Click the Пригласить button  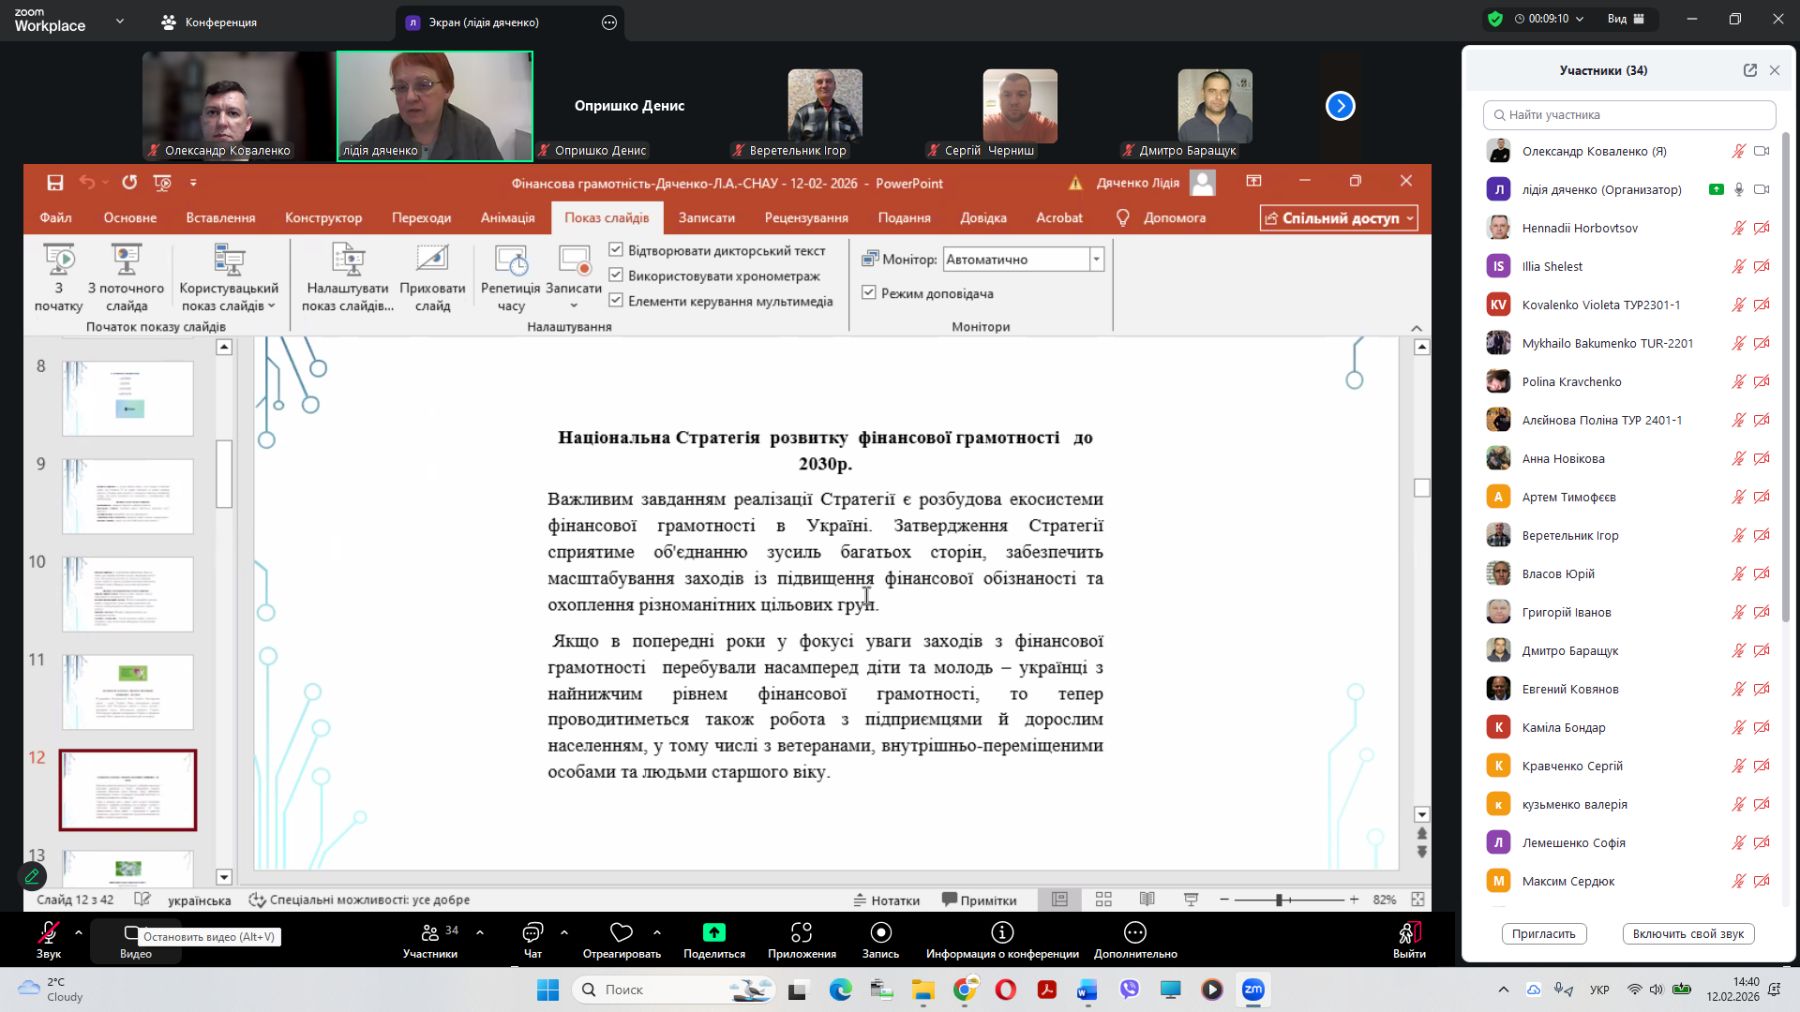pos(1543,934)
